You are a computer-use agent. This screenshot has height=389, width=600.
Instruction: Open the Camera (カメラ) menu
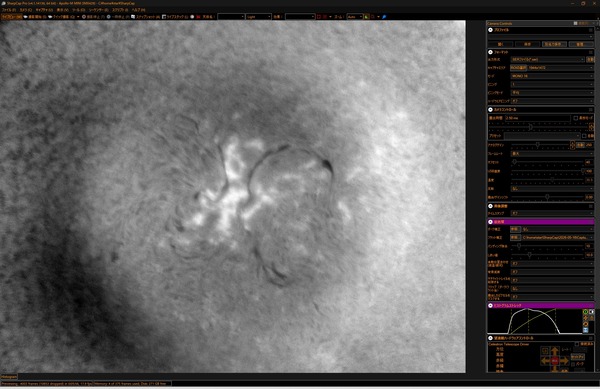[26, 10]
